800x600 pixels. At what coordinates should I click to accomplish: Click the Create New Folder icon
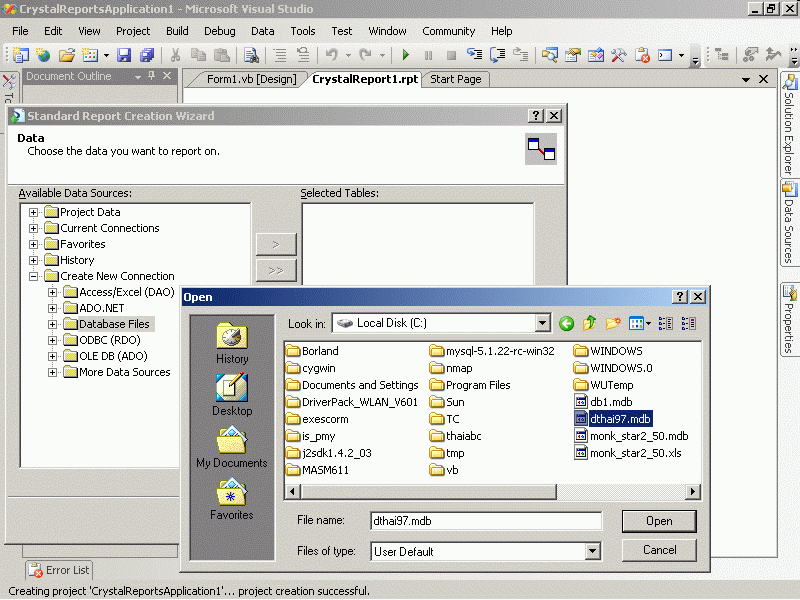coord(613,323)
